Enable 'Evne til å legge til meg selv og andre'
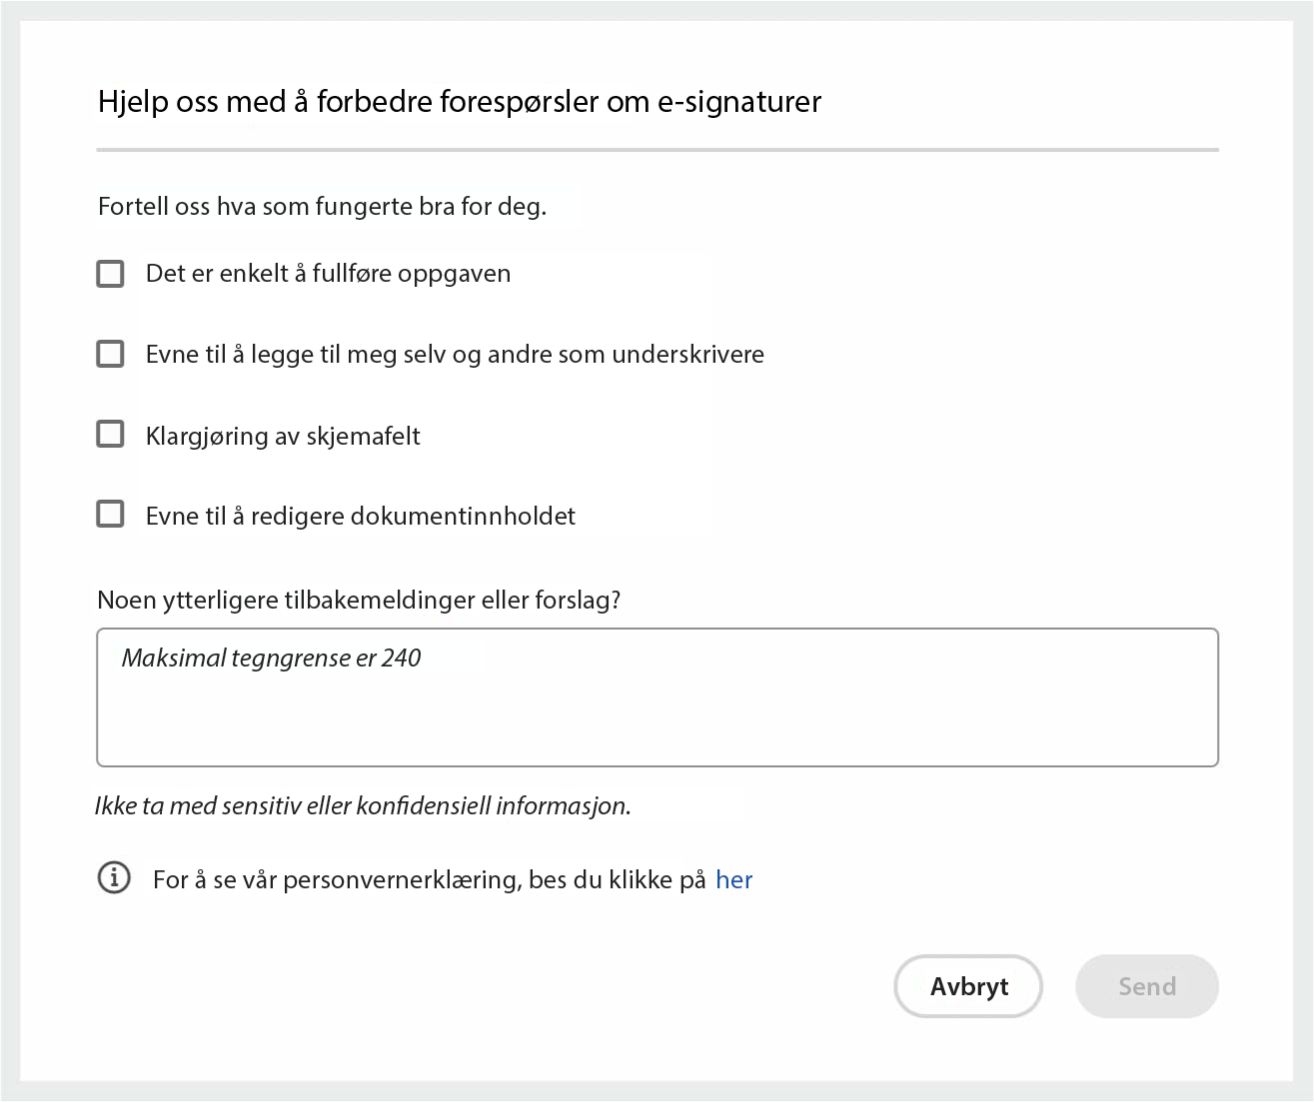Viewport: 1314px width, 1102px height. (x=109, y=352)
